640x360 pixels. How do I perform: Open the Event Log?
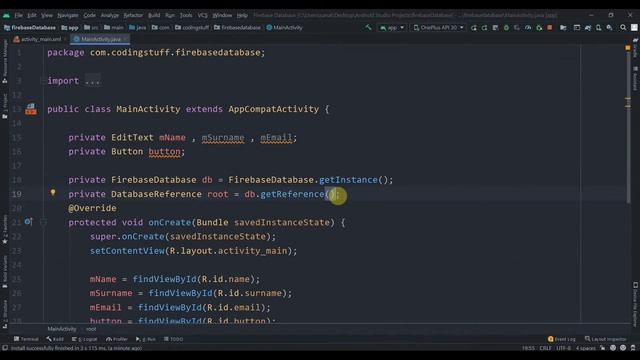tap(562, 339)
